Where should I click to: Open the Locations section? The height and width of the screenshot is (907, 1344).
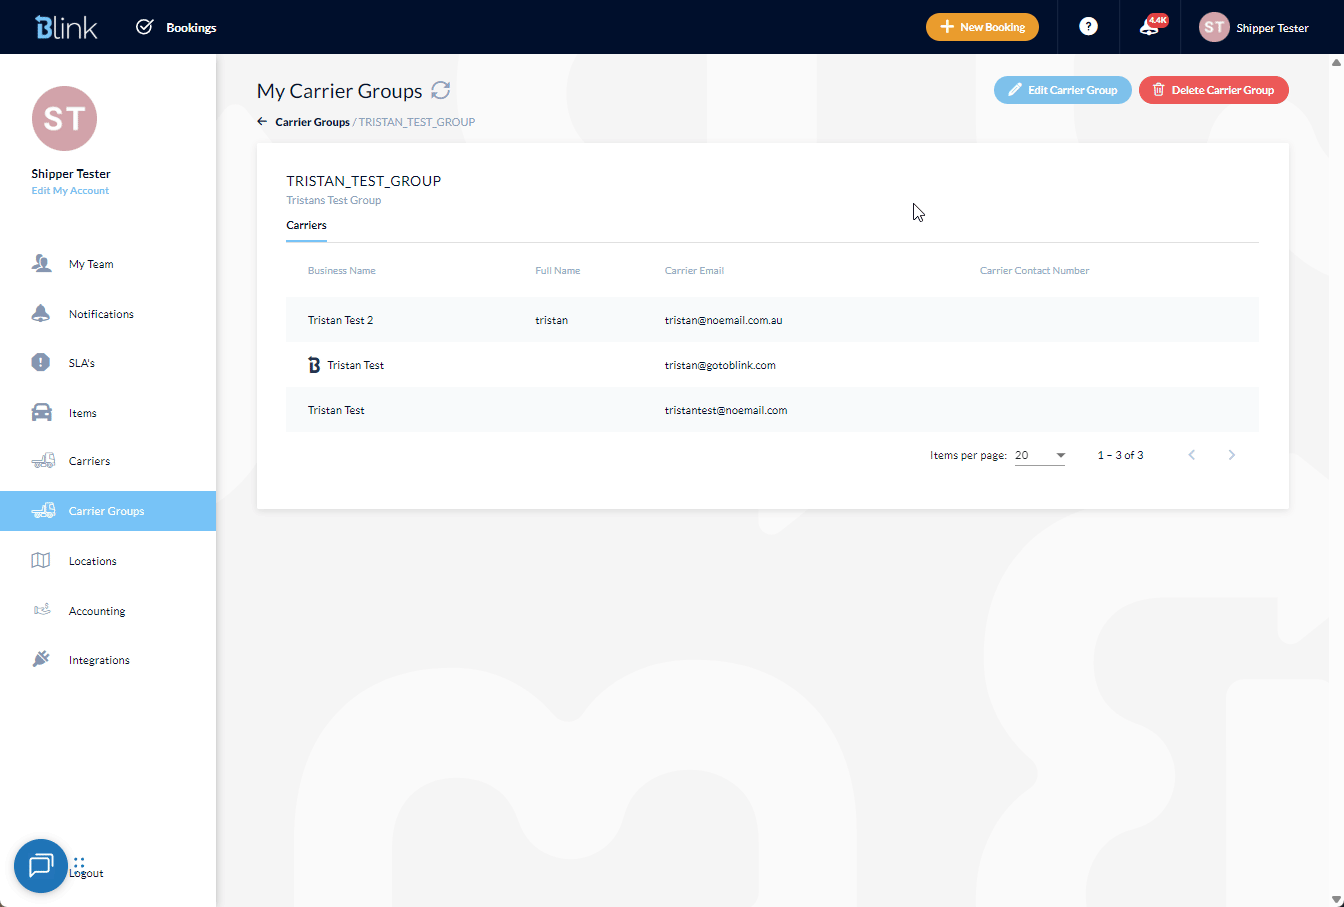(92, 561)
